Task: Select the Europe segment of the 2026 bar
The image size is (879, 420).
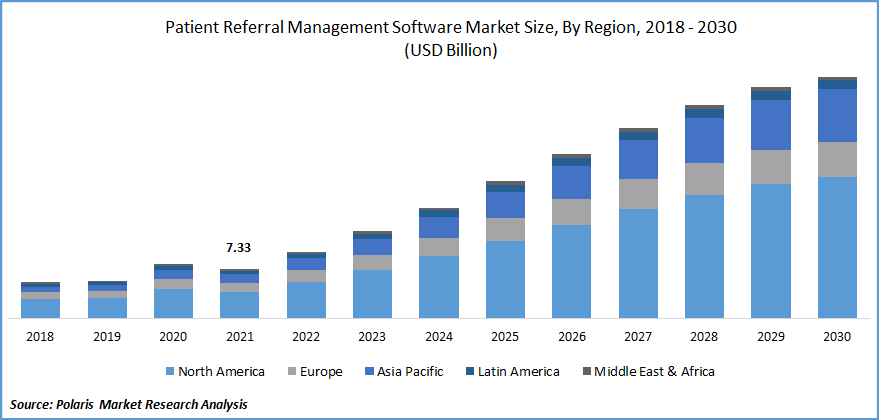Action: coord(571,212)
